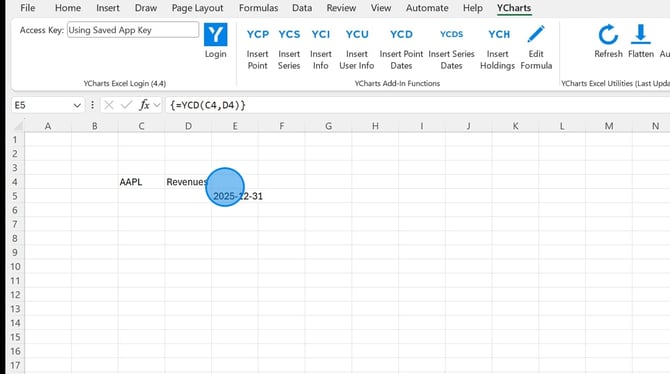Click the formula bar enter checkmark icon
This screenshot has width=670, height=374.
pyautogui.click(x=126, y=105)
